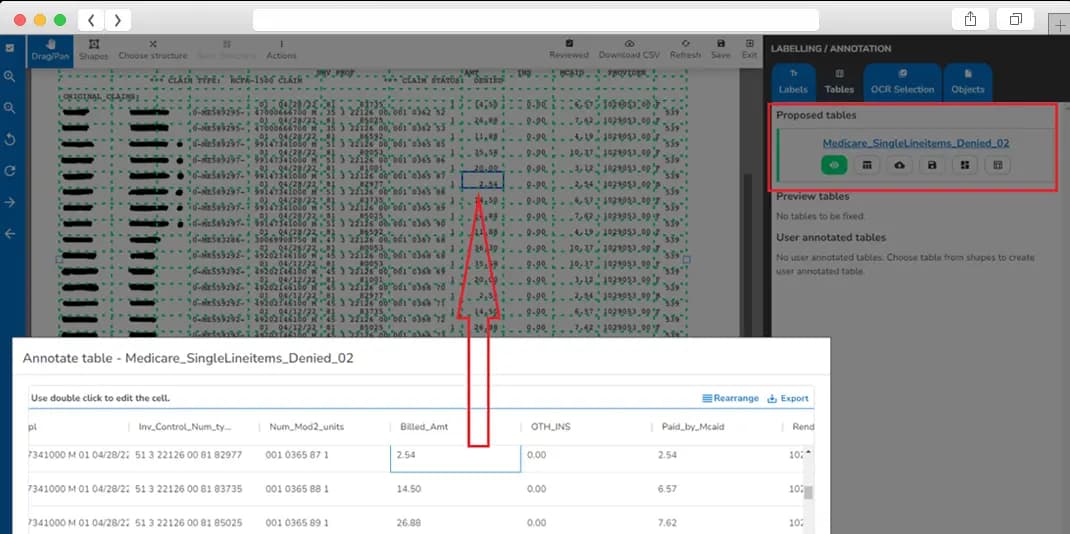
Task: Select the Billed_Amt cell containing 2.54
Action: (x=455, y=456)
